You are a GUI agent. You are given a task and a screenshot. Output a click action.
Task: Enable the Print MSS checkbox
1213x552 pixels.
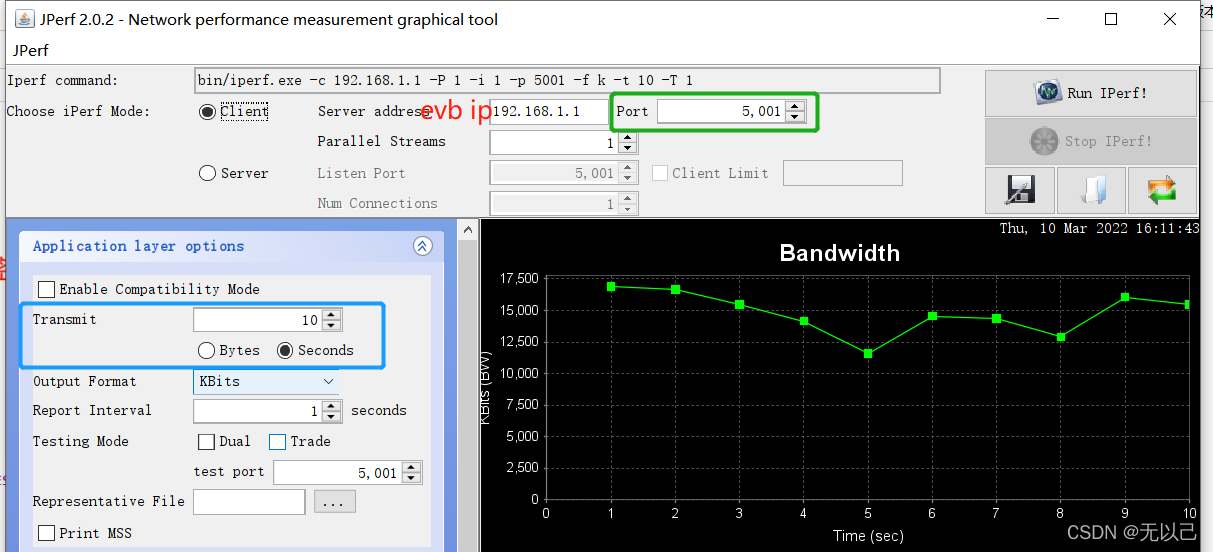point(46,533)
